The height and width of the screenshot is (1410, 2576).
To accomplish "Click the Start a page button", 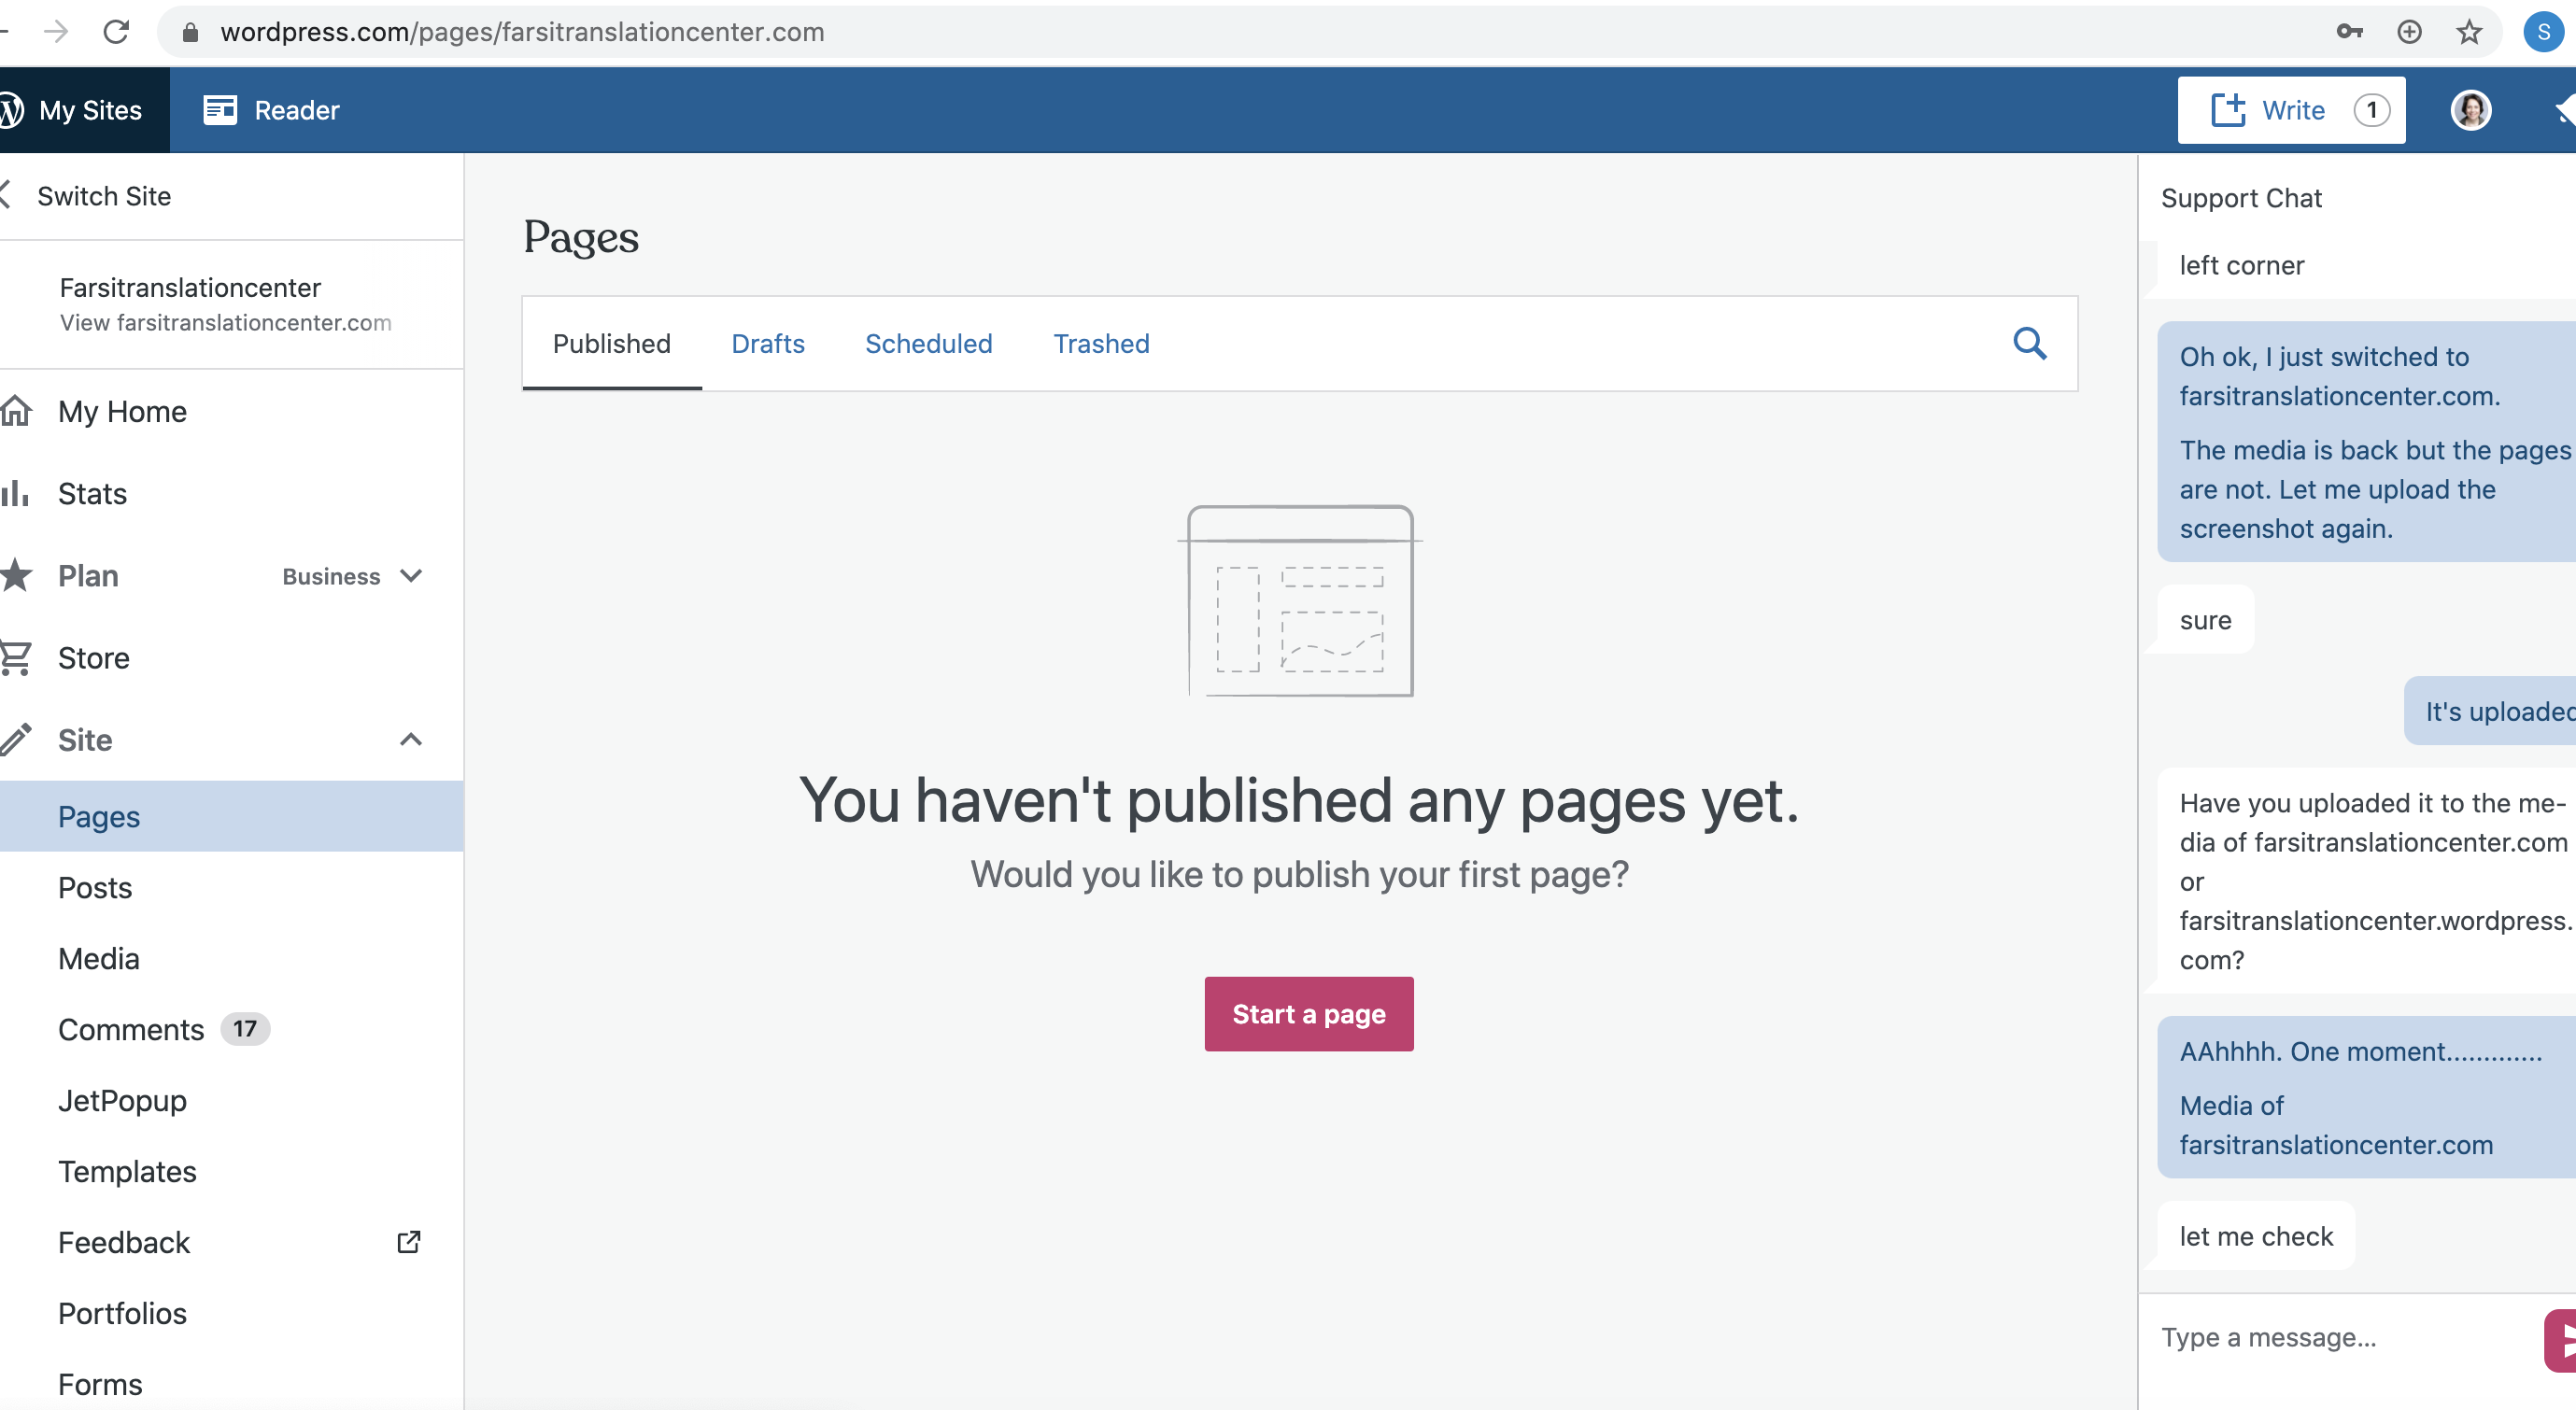I will (x=1309, y=1014).
